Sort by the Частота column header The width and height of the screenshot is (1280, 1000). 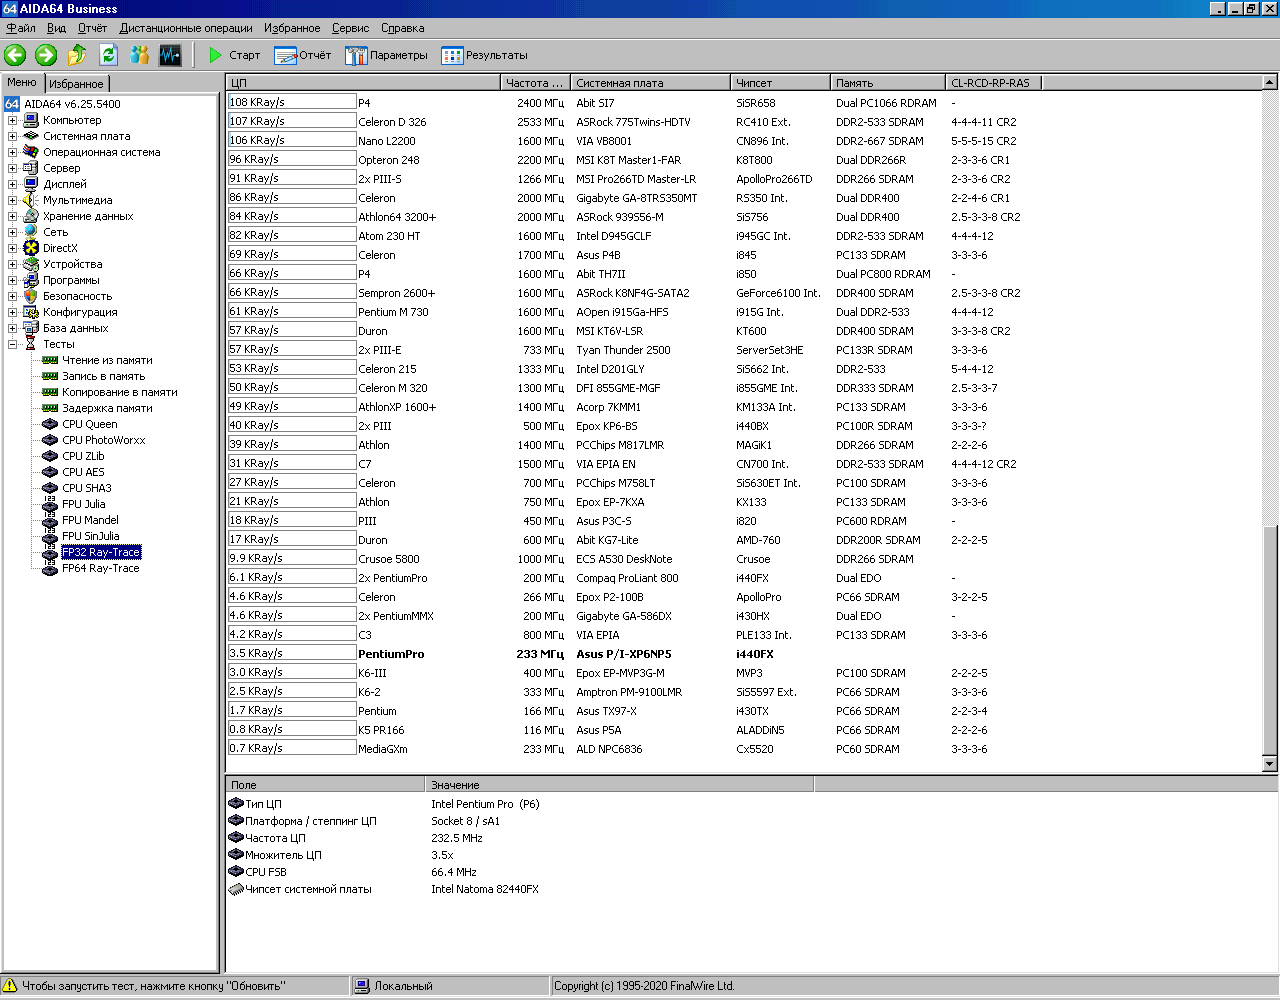point(534,83)
